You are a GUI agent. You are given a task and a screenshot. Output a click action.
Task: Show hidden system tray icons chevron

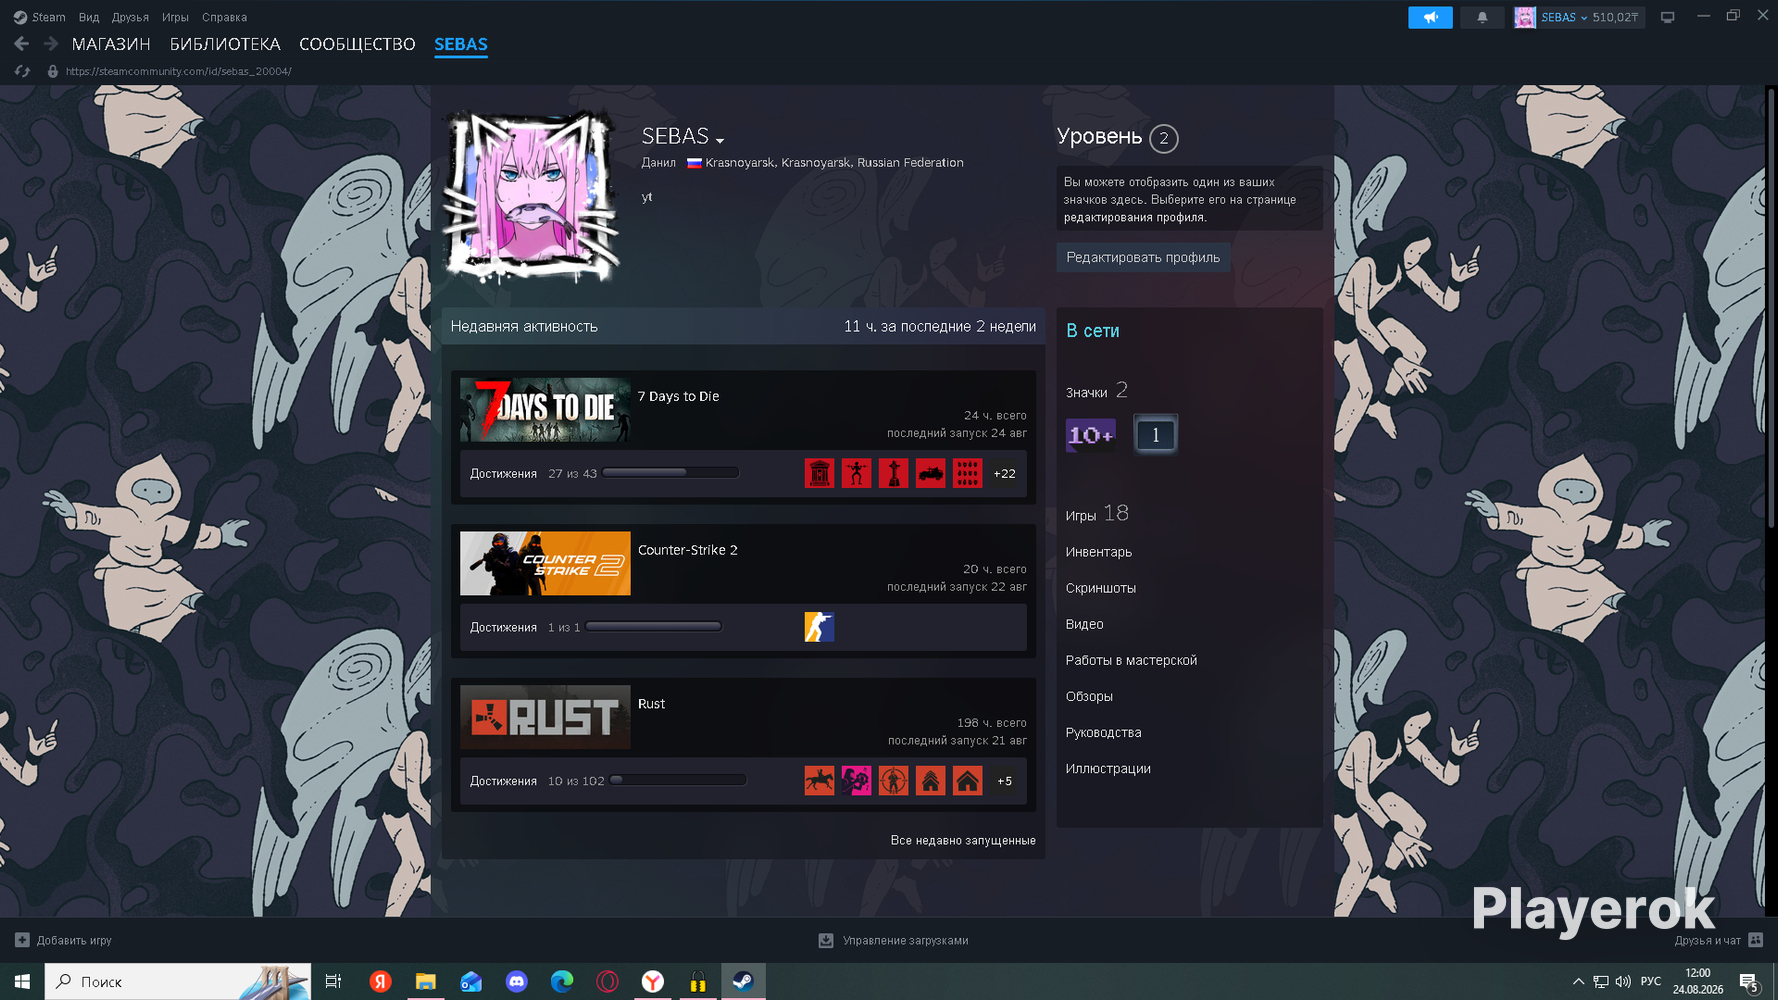[x=1578, y=982]
